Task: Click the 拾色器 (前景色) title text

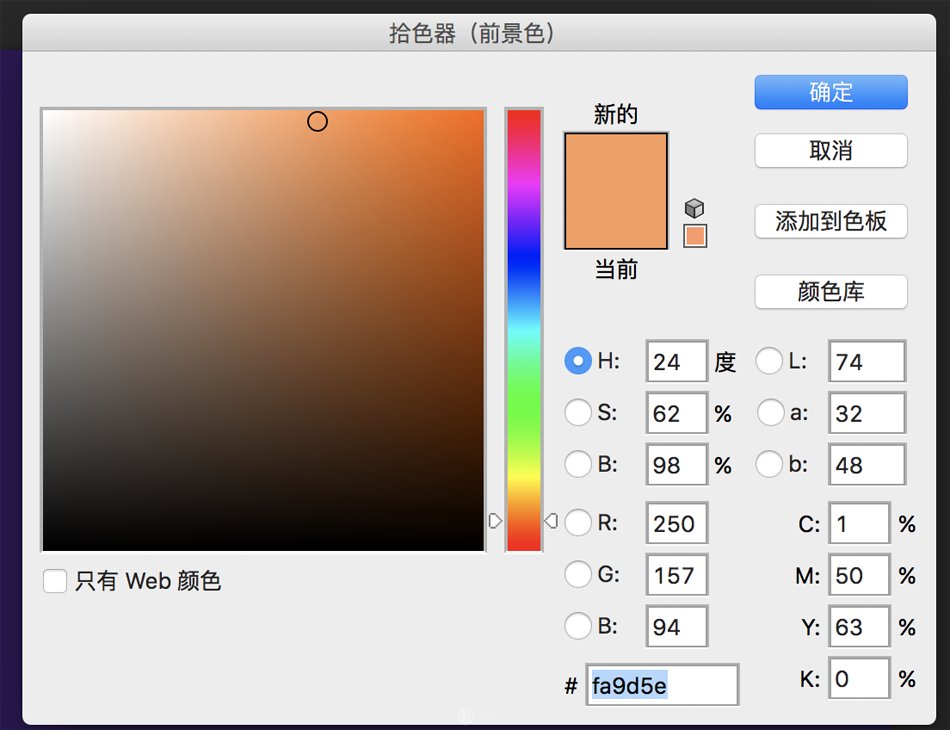Action: pos(472,33)
